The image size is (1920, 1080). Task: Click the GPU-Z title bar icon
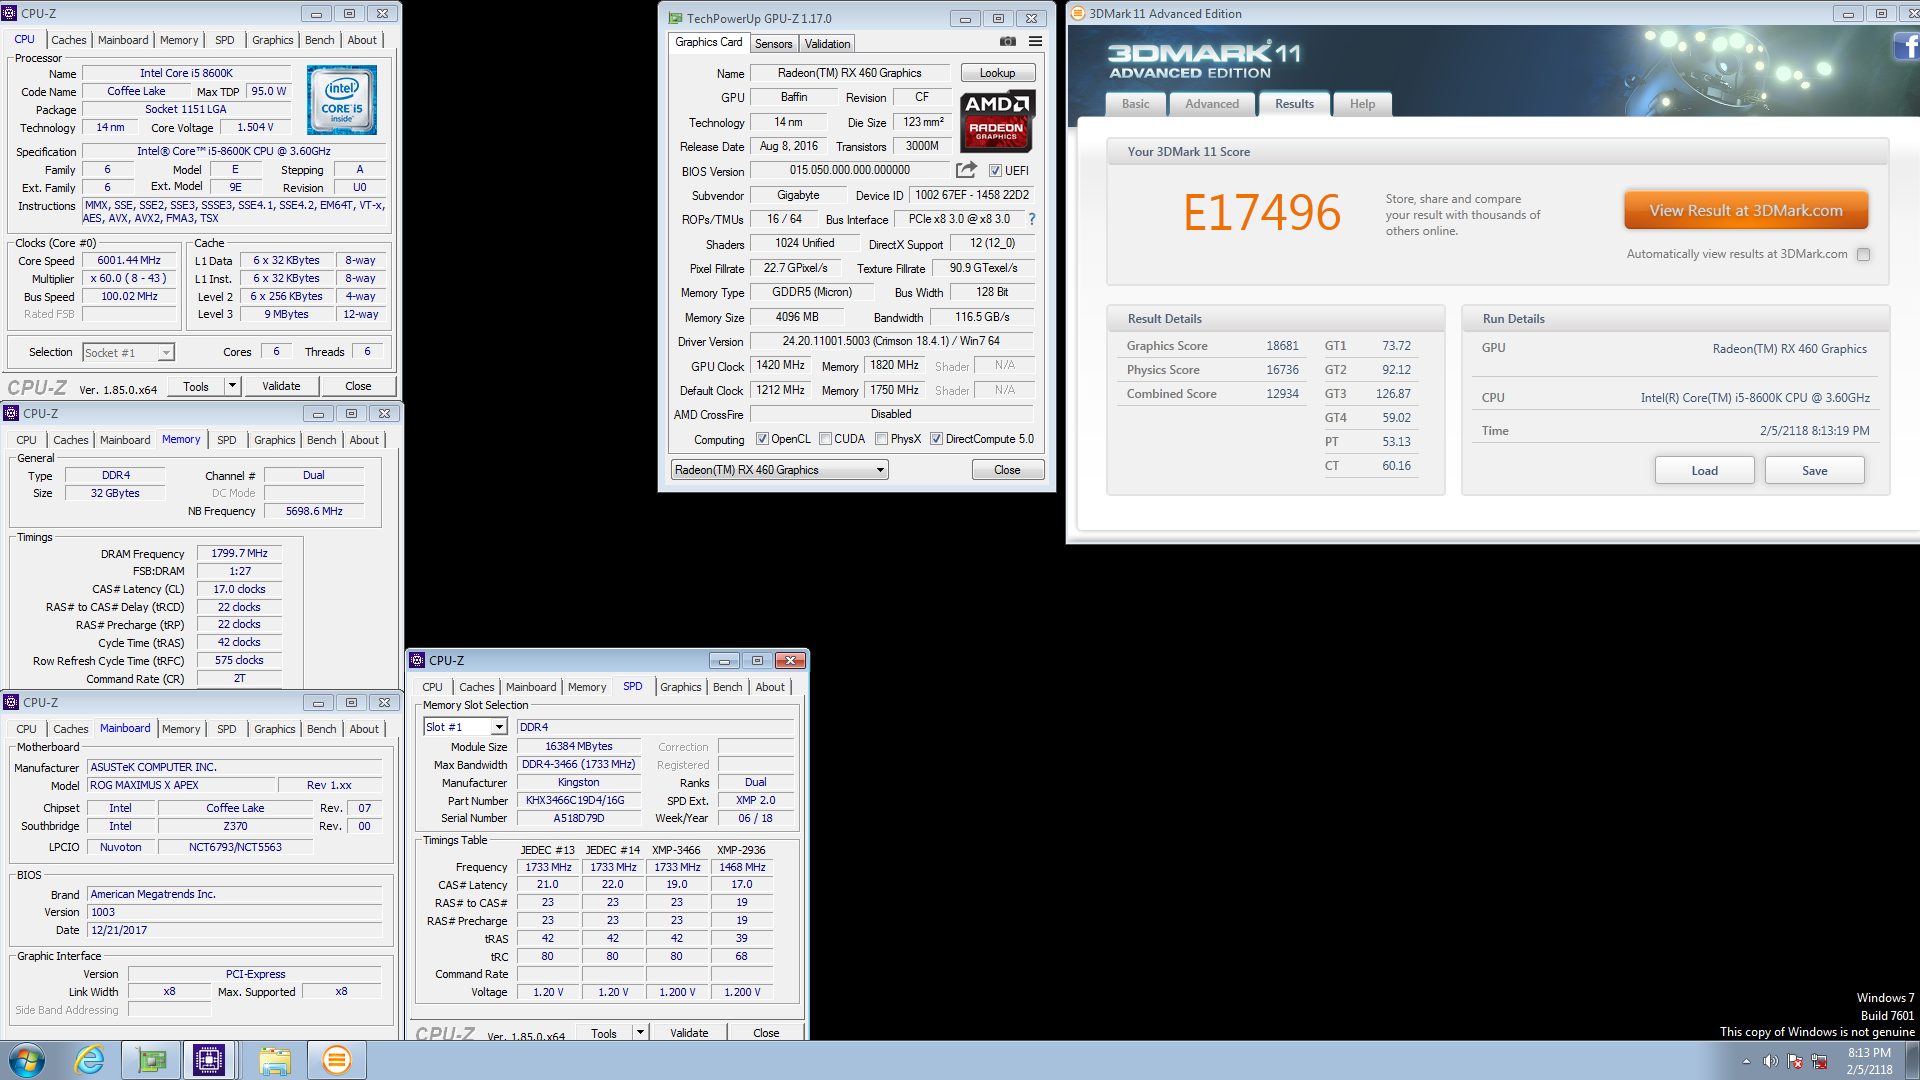pos(675,18)
